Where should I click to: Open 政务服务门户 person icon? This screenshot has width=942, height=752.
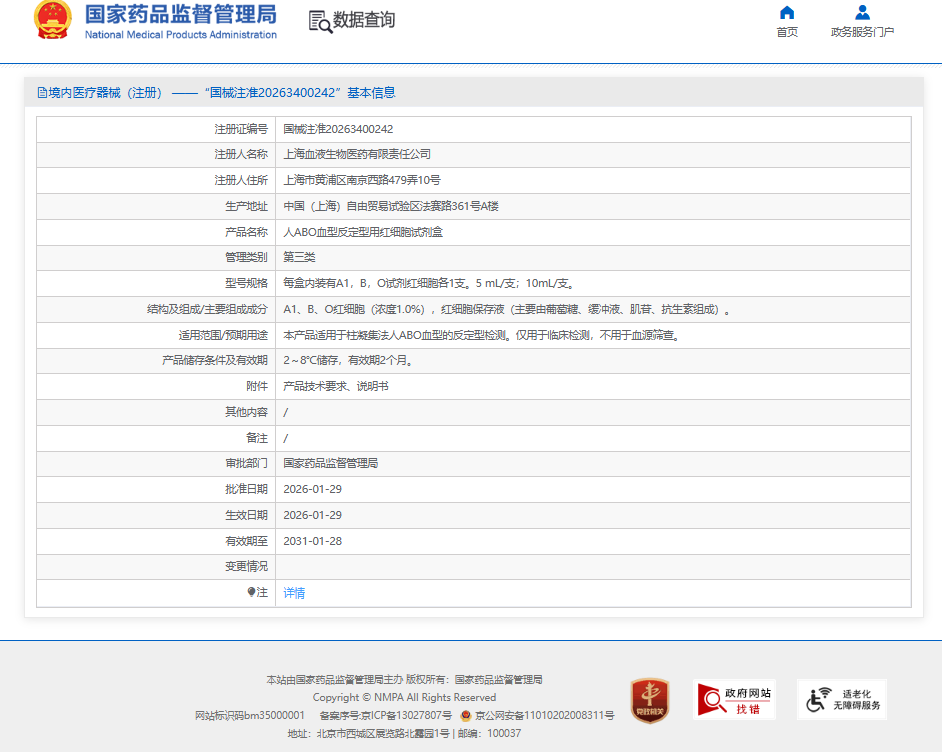[862, 13]
